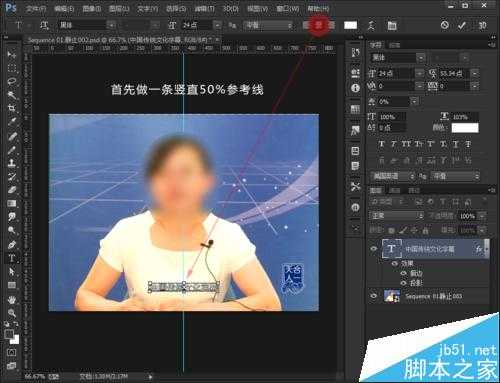Toggle Quick Mask mode icon
500x383 pixels.
pyautogui.click(x=11, y=352)
